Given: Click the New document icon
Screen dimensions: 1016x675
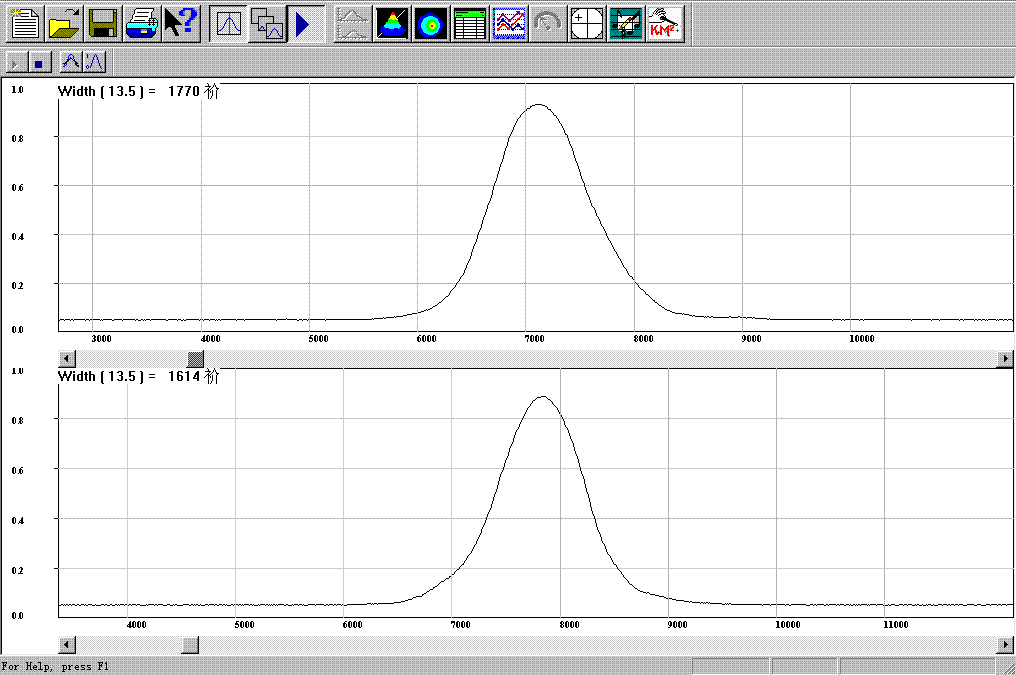Looking at the screenshot, I should coord(25,23).
